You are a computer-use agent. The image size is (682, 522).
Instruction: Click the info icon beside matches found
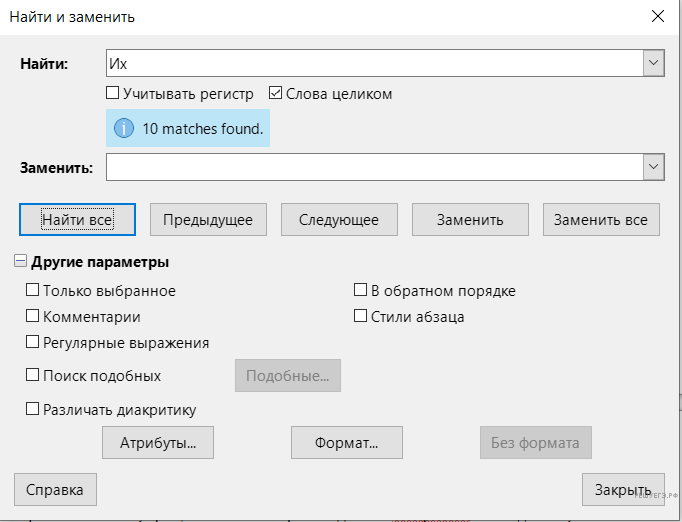(x=124, y=129)
